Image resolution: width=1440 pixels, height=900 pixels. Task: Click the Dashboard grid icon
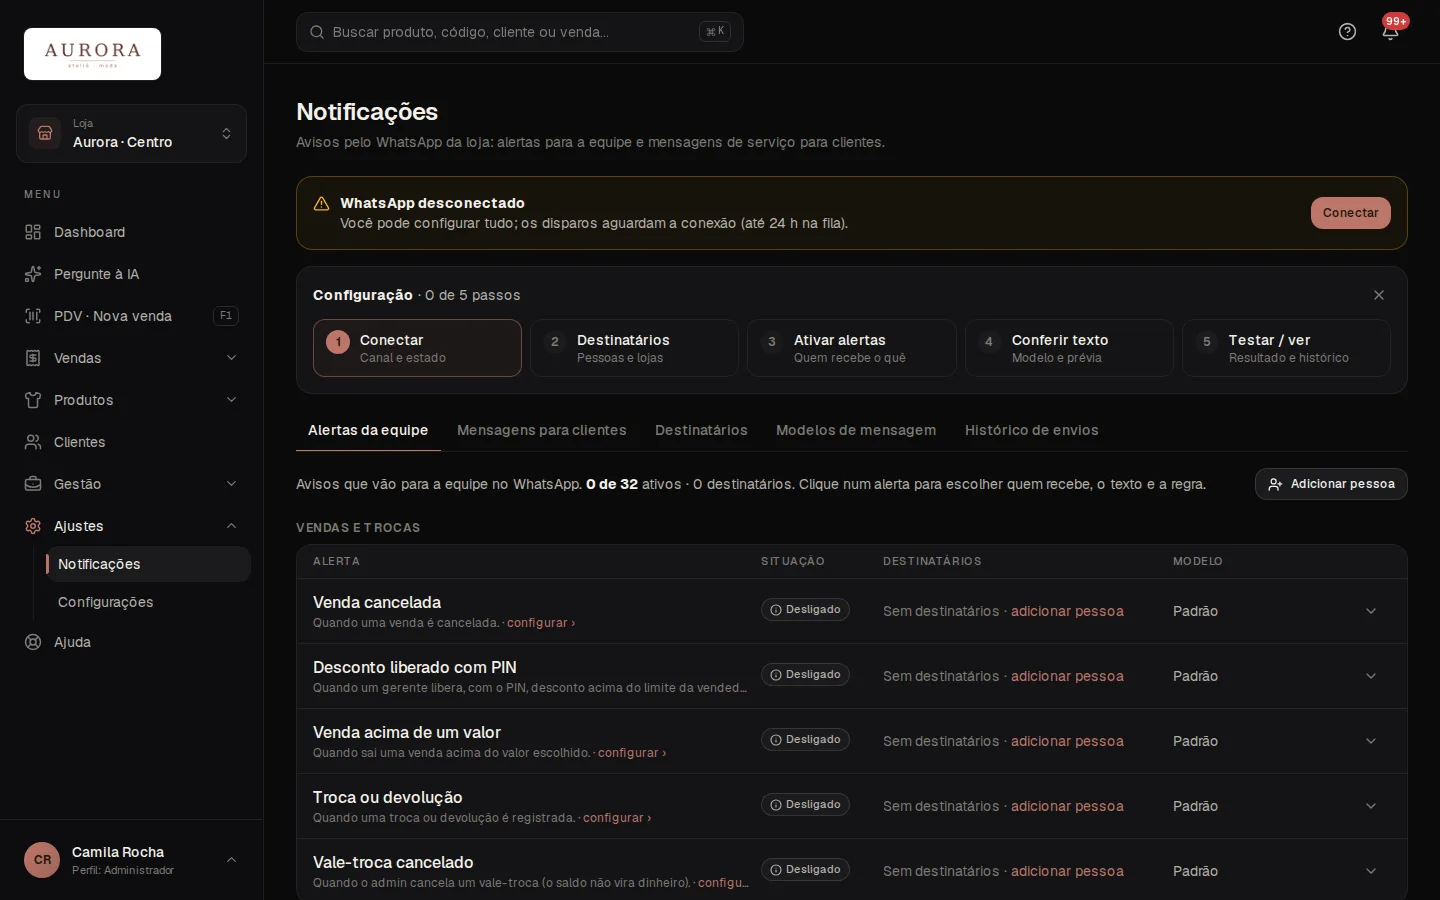tap(33, 232)
